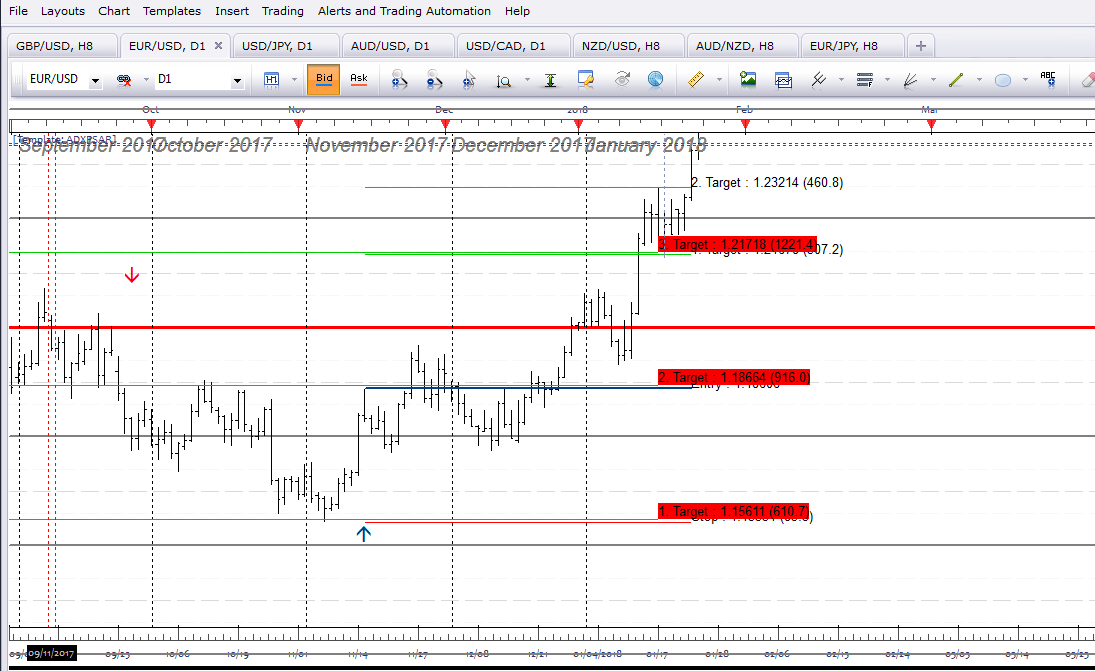
Task: Expand the pitchfork tool dropdown arrow
Action: pos(841,80)
